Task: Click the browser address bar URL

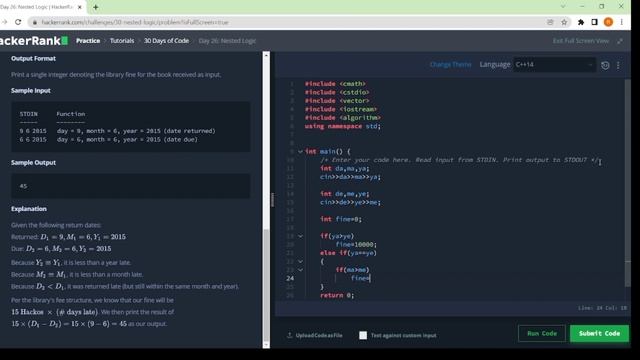Action: [x=135, y=22]
